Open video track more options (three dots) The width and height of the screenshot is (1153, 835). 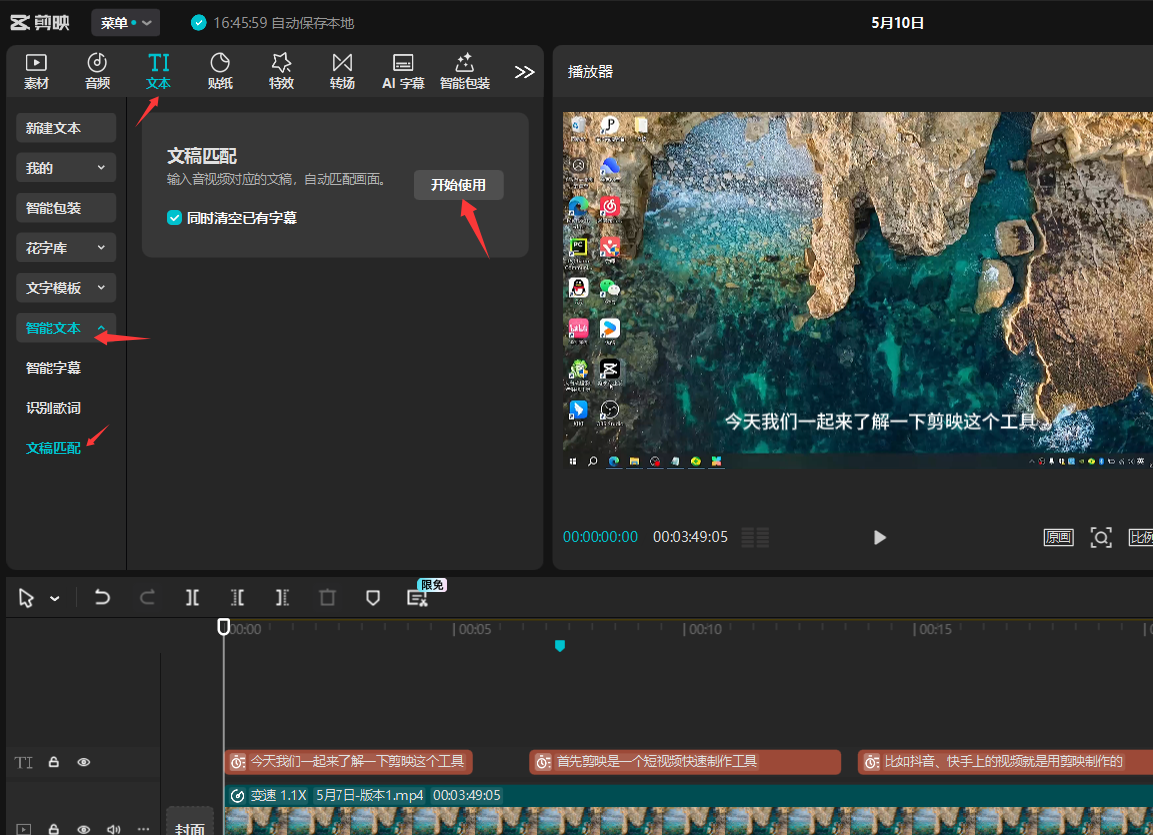(143, 829)
